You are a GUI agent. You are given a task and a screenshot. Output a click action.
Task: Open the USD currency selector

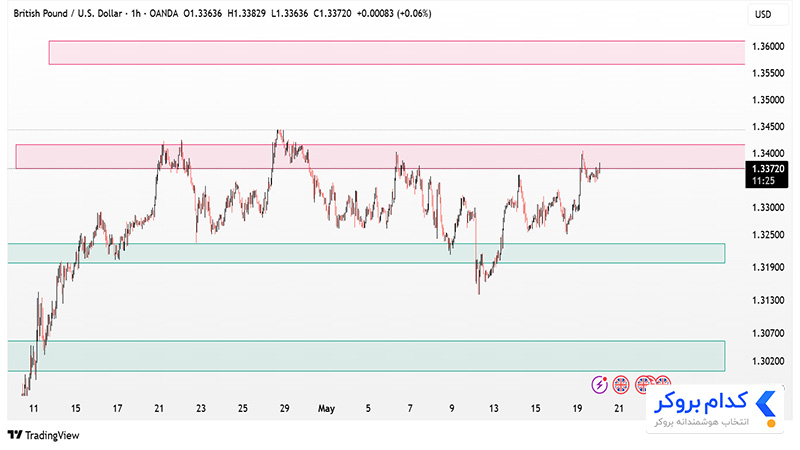pos(763,14)
